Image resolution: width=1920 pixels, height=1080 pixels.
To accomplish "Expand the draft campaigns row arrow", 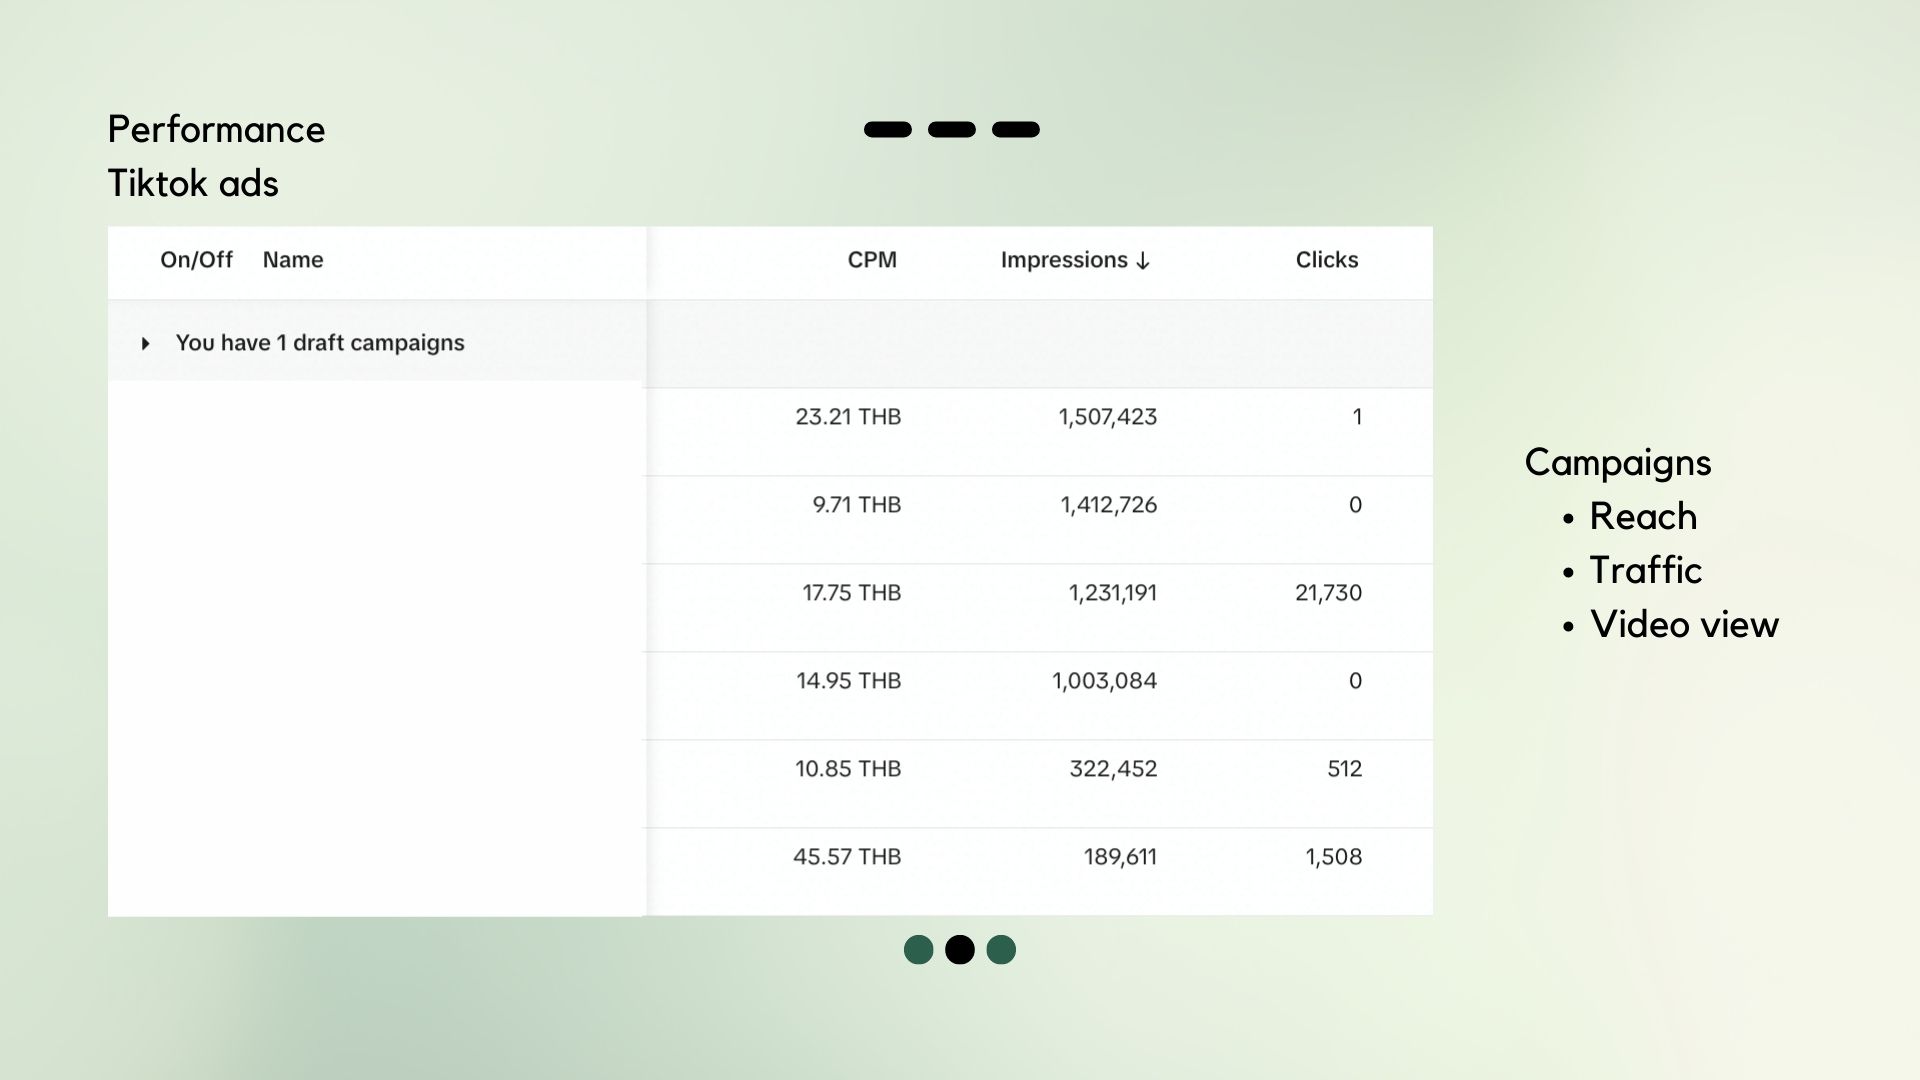I will click(146, 343).
